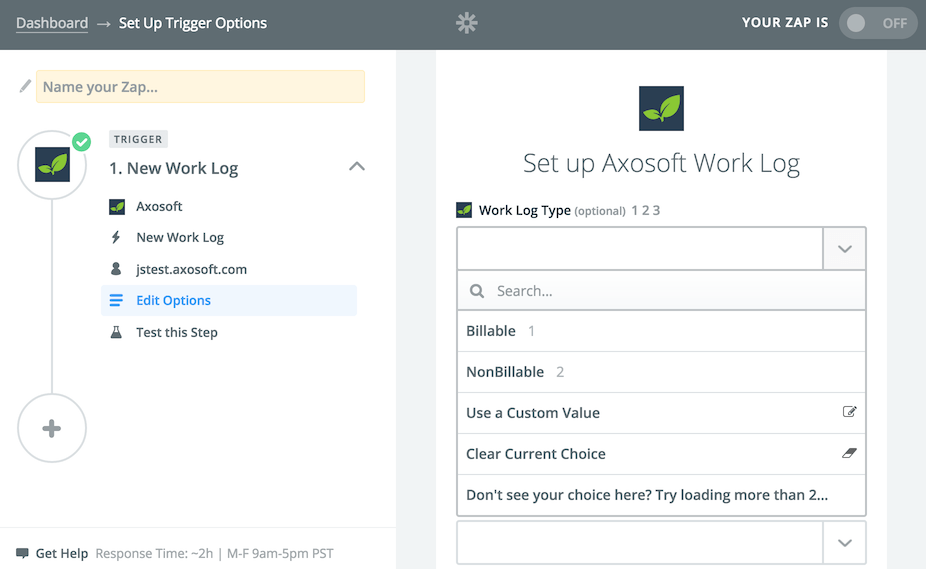Open the Work Log Type dropdown arrow

[845, 249]
